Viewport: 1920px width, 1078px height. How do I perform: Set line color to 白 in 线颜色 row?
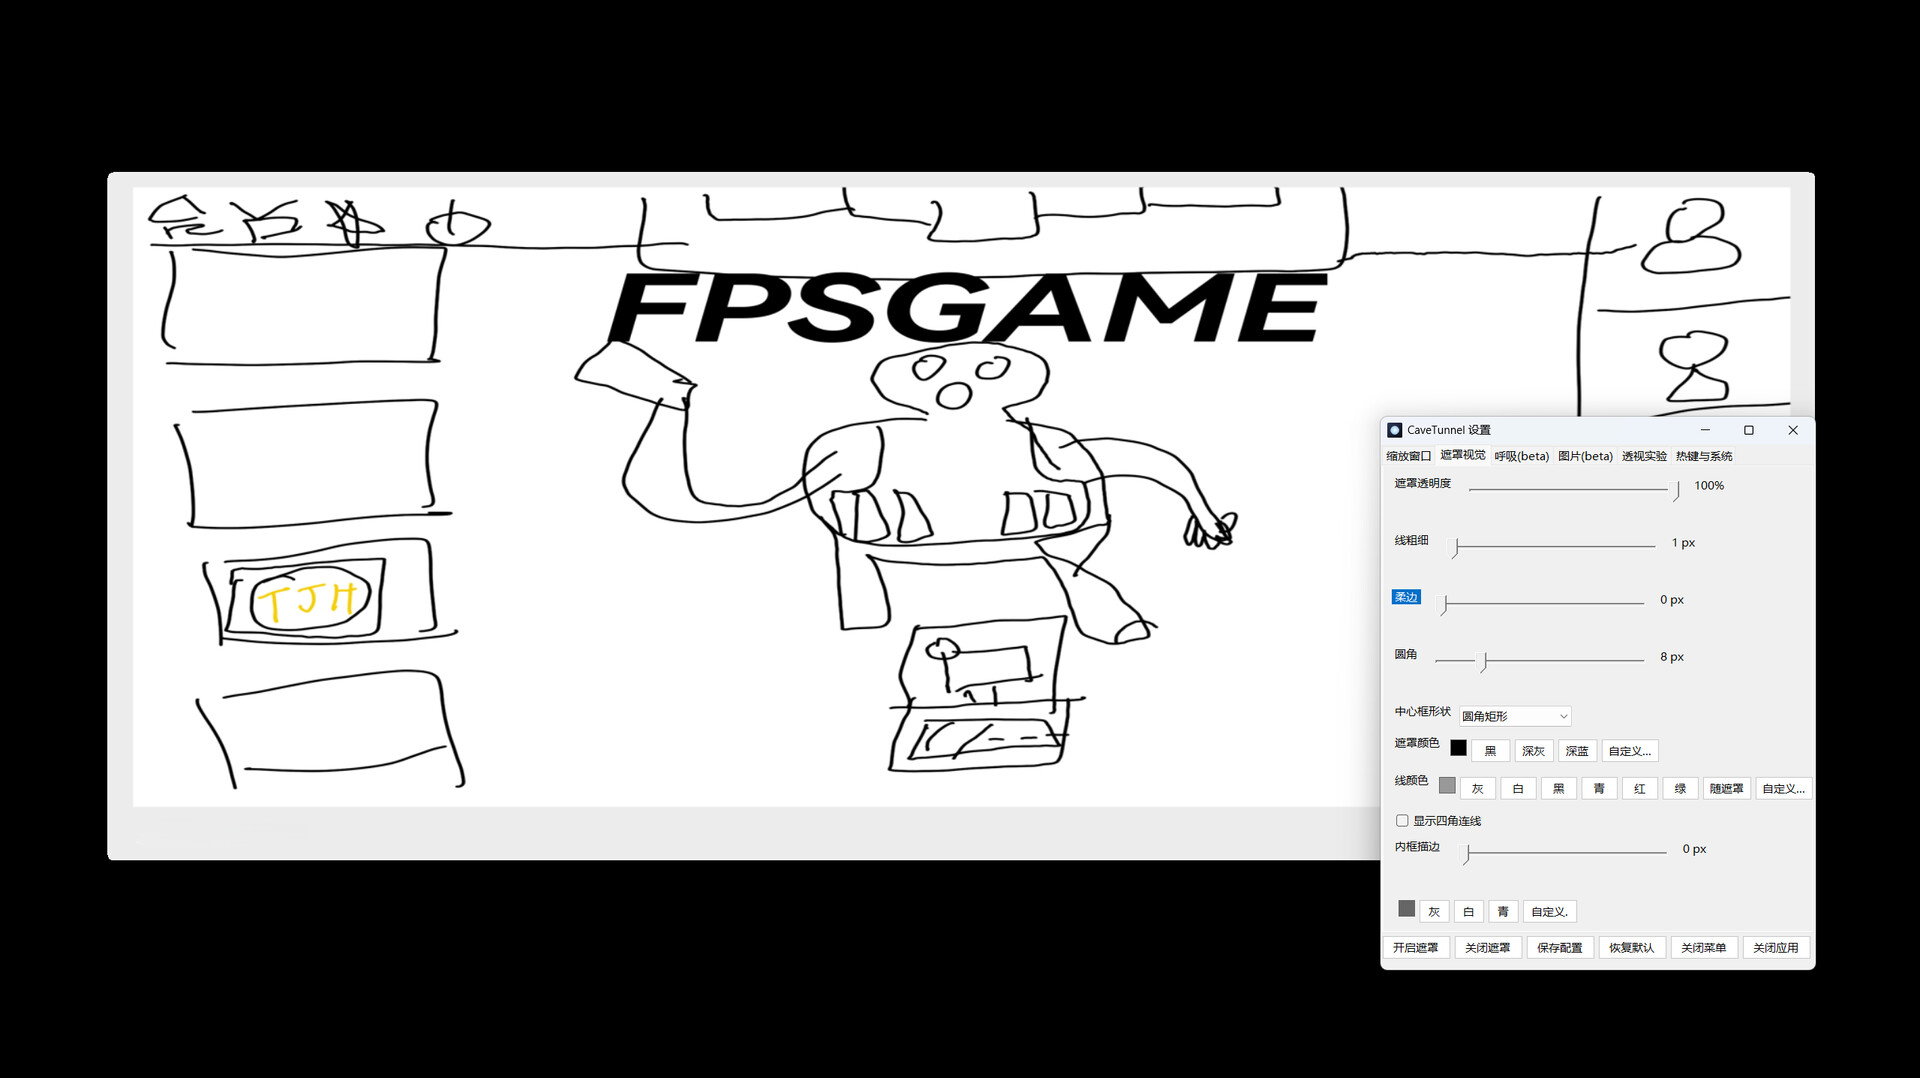click(x=1518, y=789)
